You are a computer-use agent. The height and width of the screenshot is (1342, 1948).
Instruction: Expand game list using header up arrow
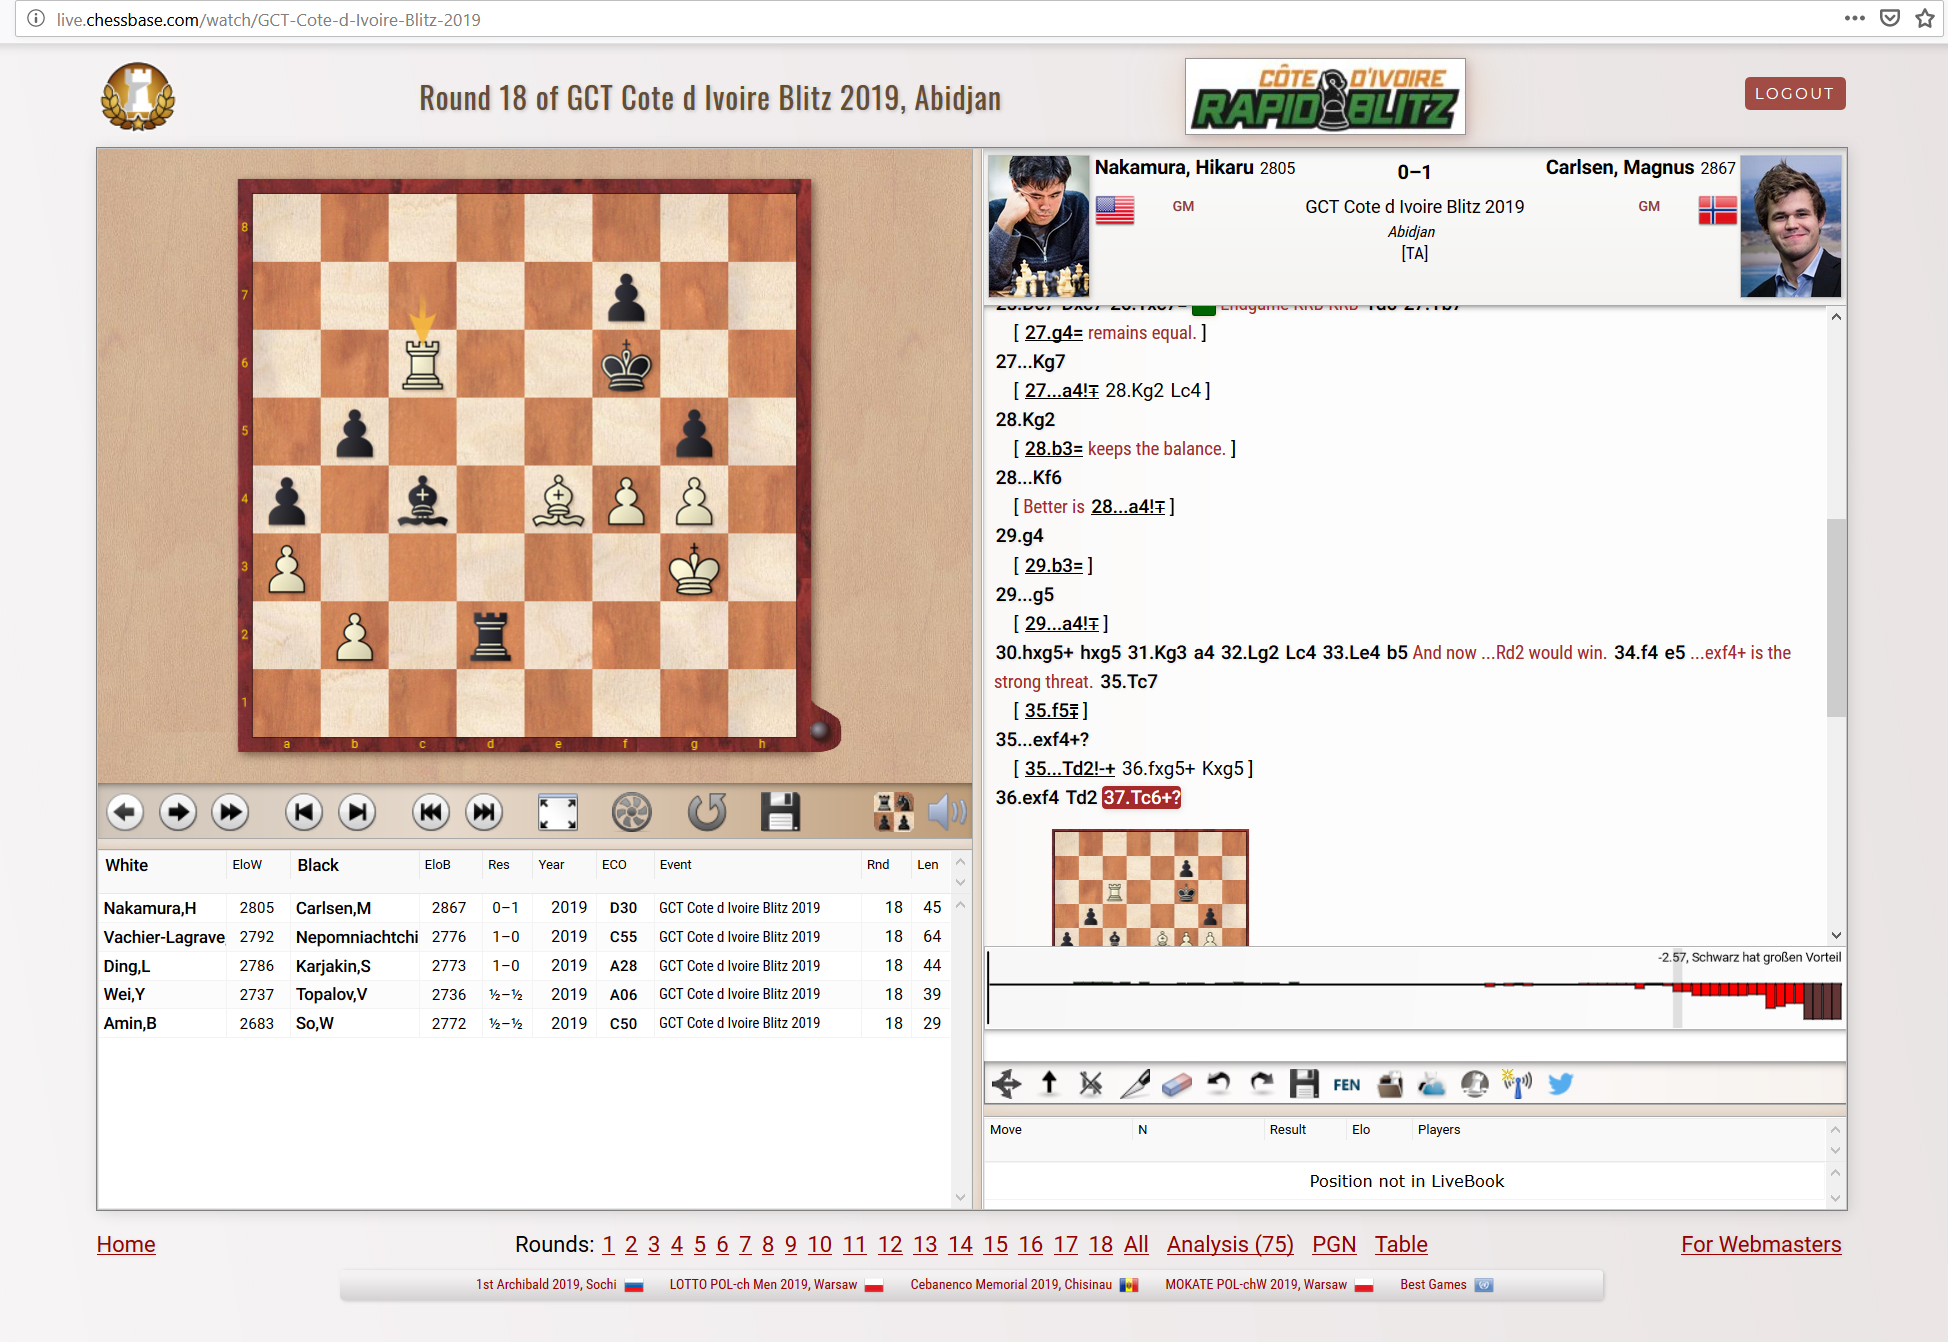coord(960,862)
